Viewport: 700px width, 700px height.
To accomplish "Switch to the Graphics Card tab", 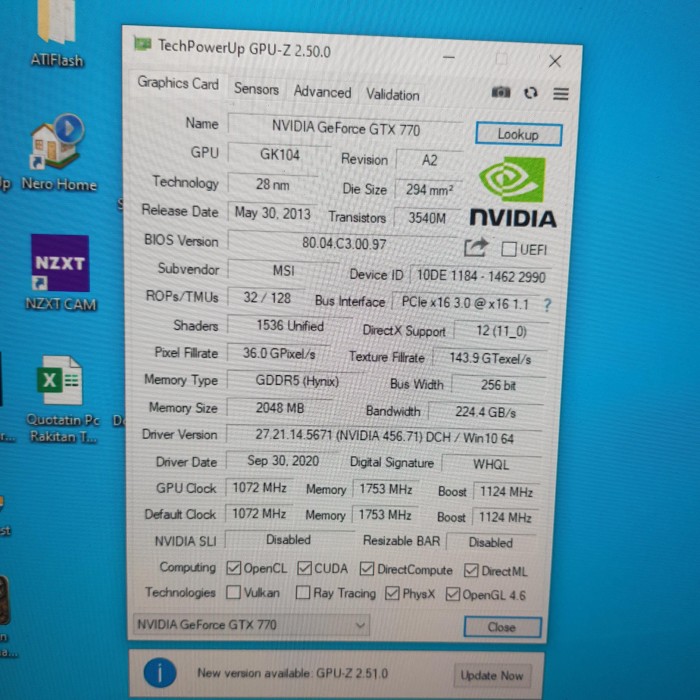I will (178, 83).
